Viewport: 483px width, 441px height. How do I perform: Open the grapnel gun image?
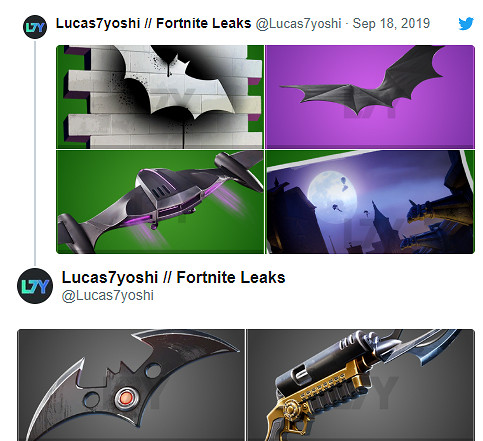[x=361, y=385]
